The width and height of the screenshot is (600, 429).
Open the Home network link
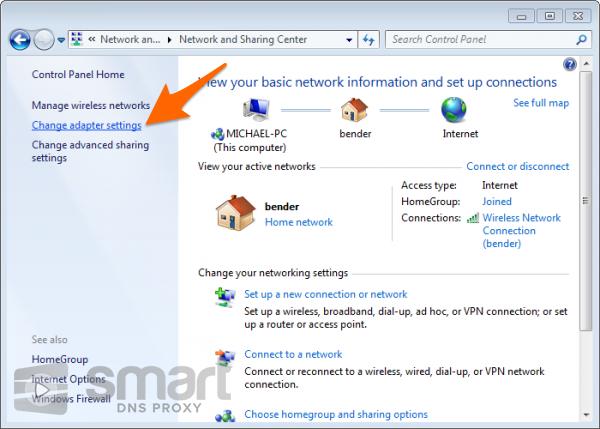pos(299,222)
